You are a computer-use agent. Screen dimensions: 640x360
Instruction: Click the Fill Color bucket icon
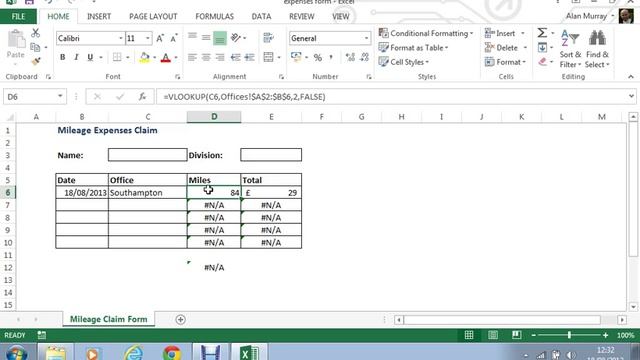point(144,57)
